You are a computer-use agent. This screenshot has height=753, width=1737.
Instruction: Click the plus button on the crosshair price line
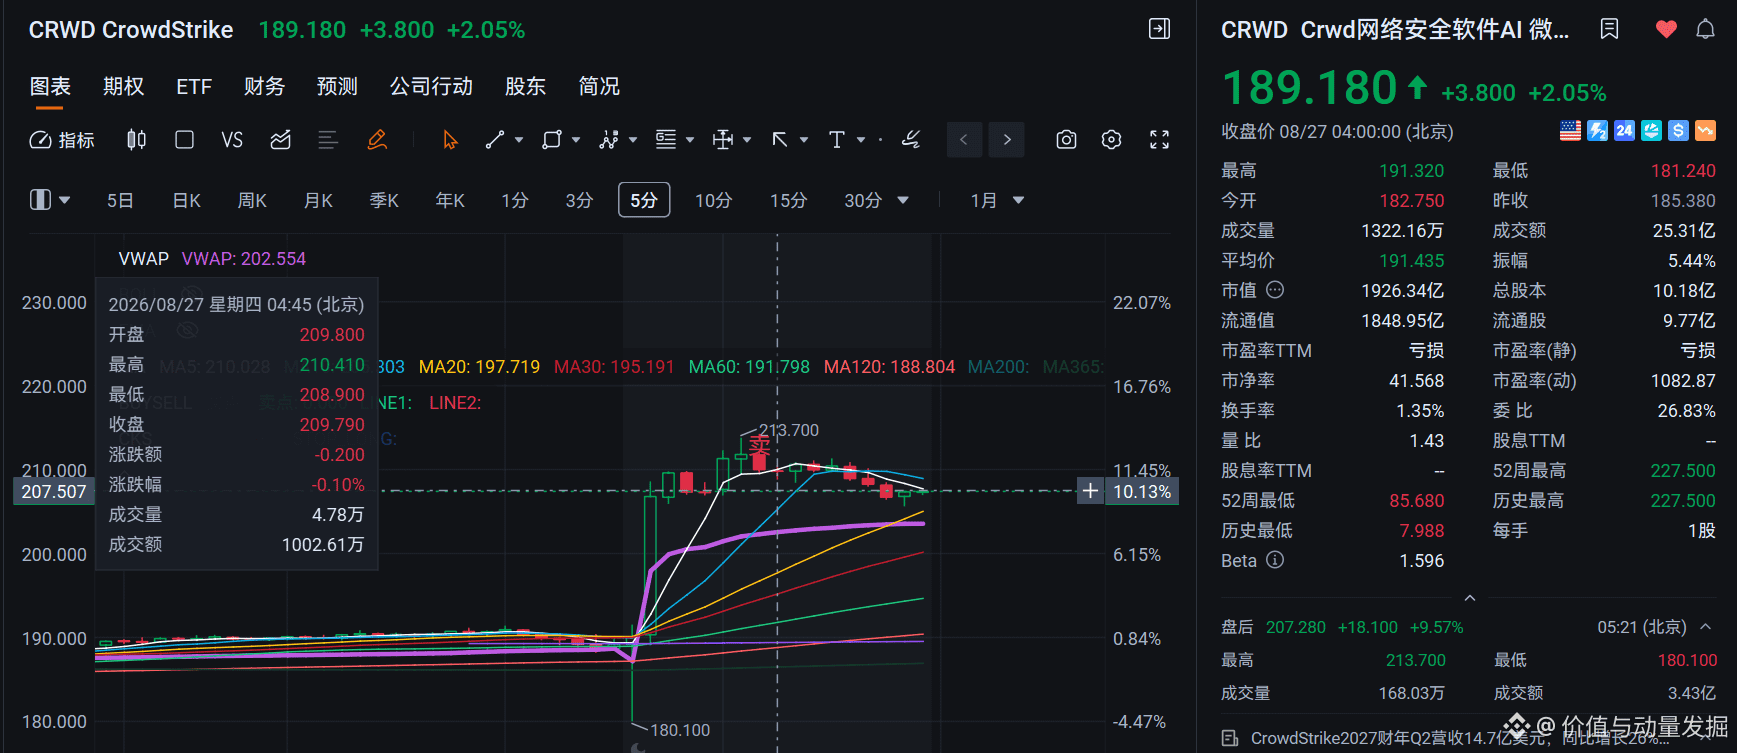coord(1090,491)
